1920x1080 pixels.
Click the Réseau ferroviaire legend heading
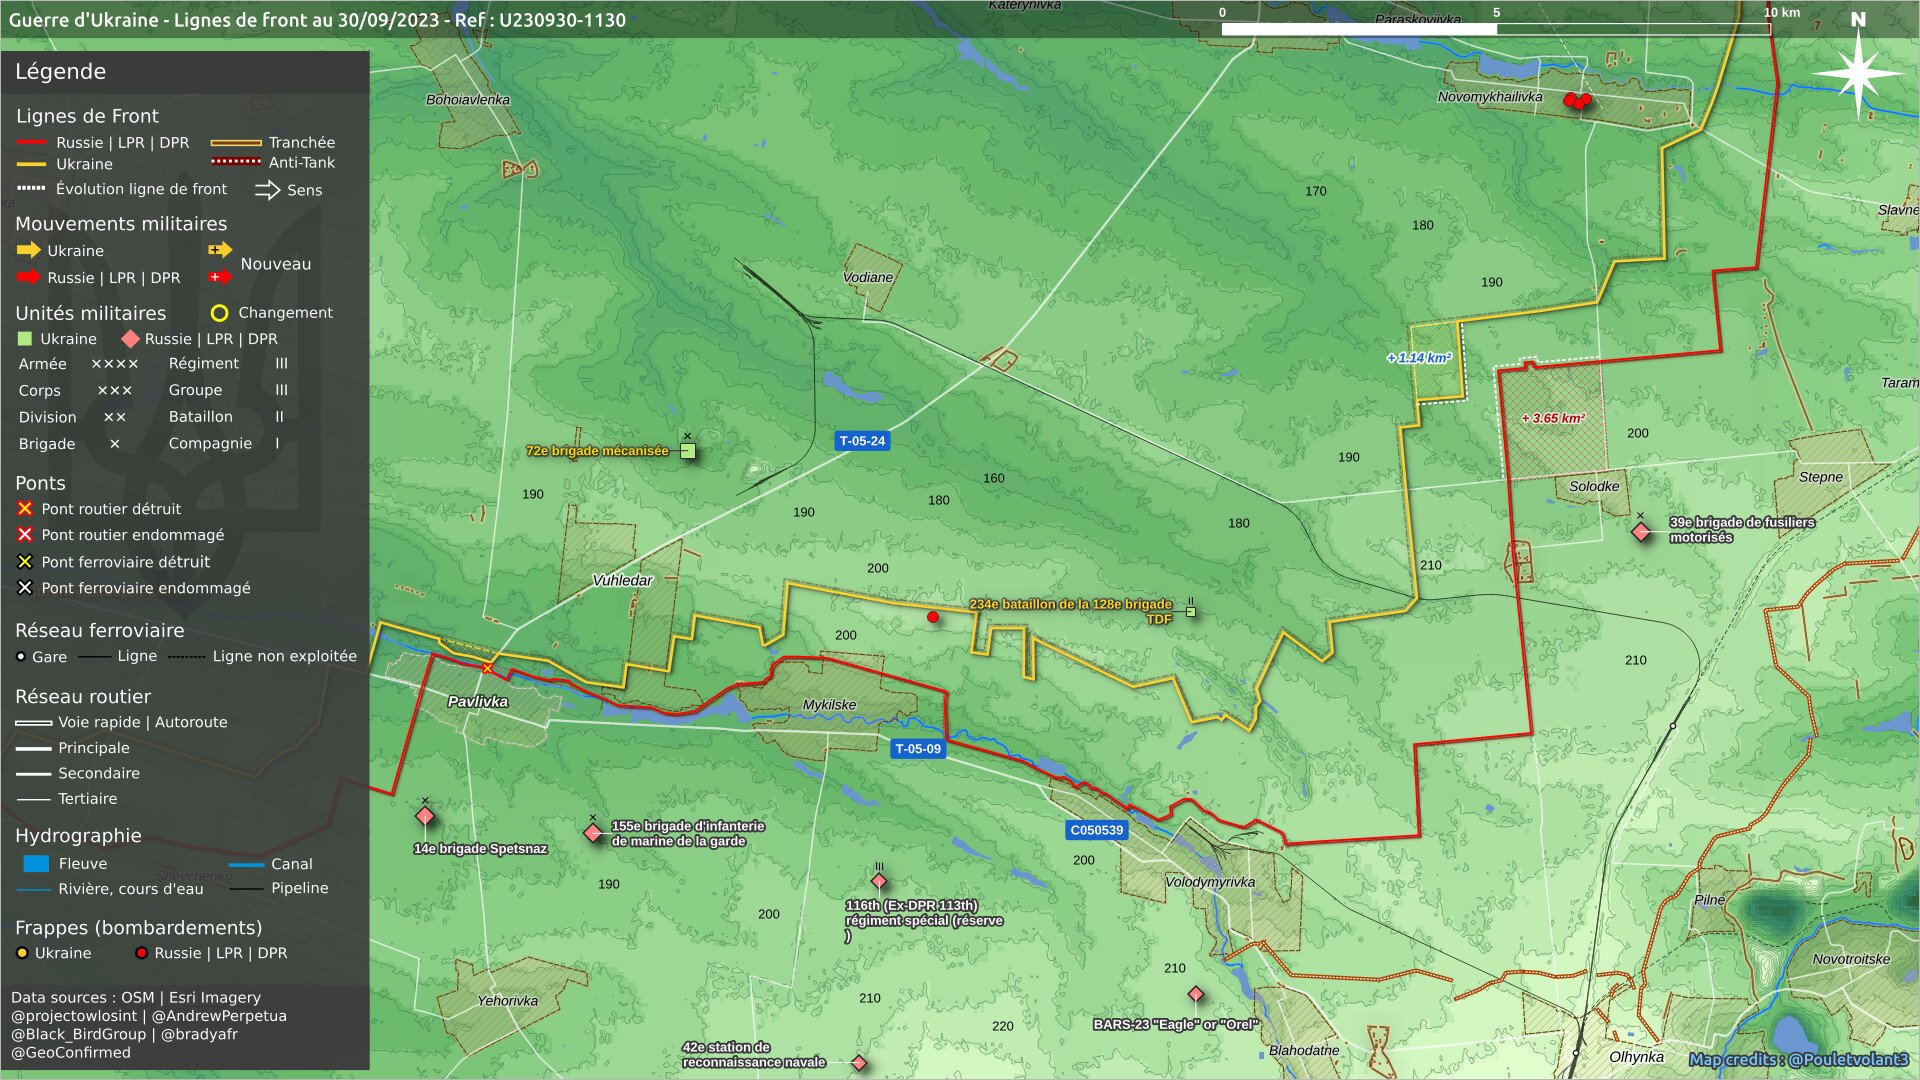(99, 630)
